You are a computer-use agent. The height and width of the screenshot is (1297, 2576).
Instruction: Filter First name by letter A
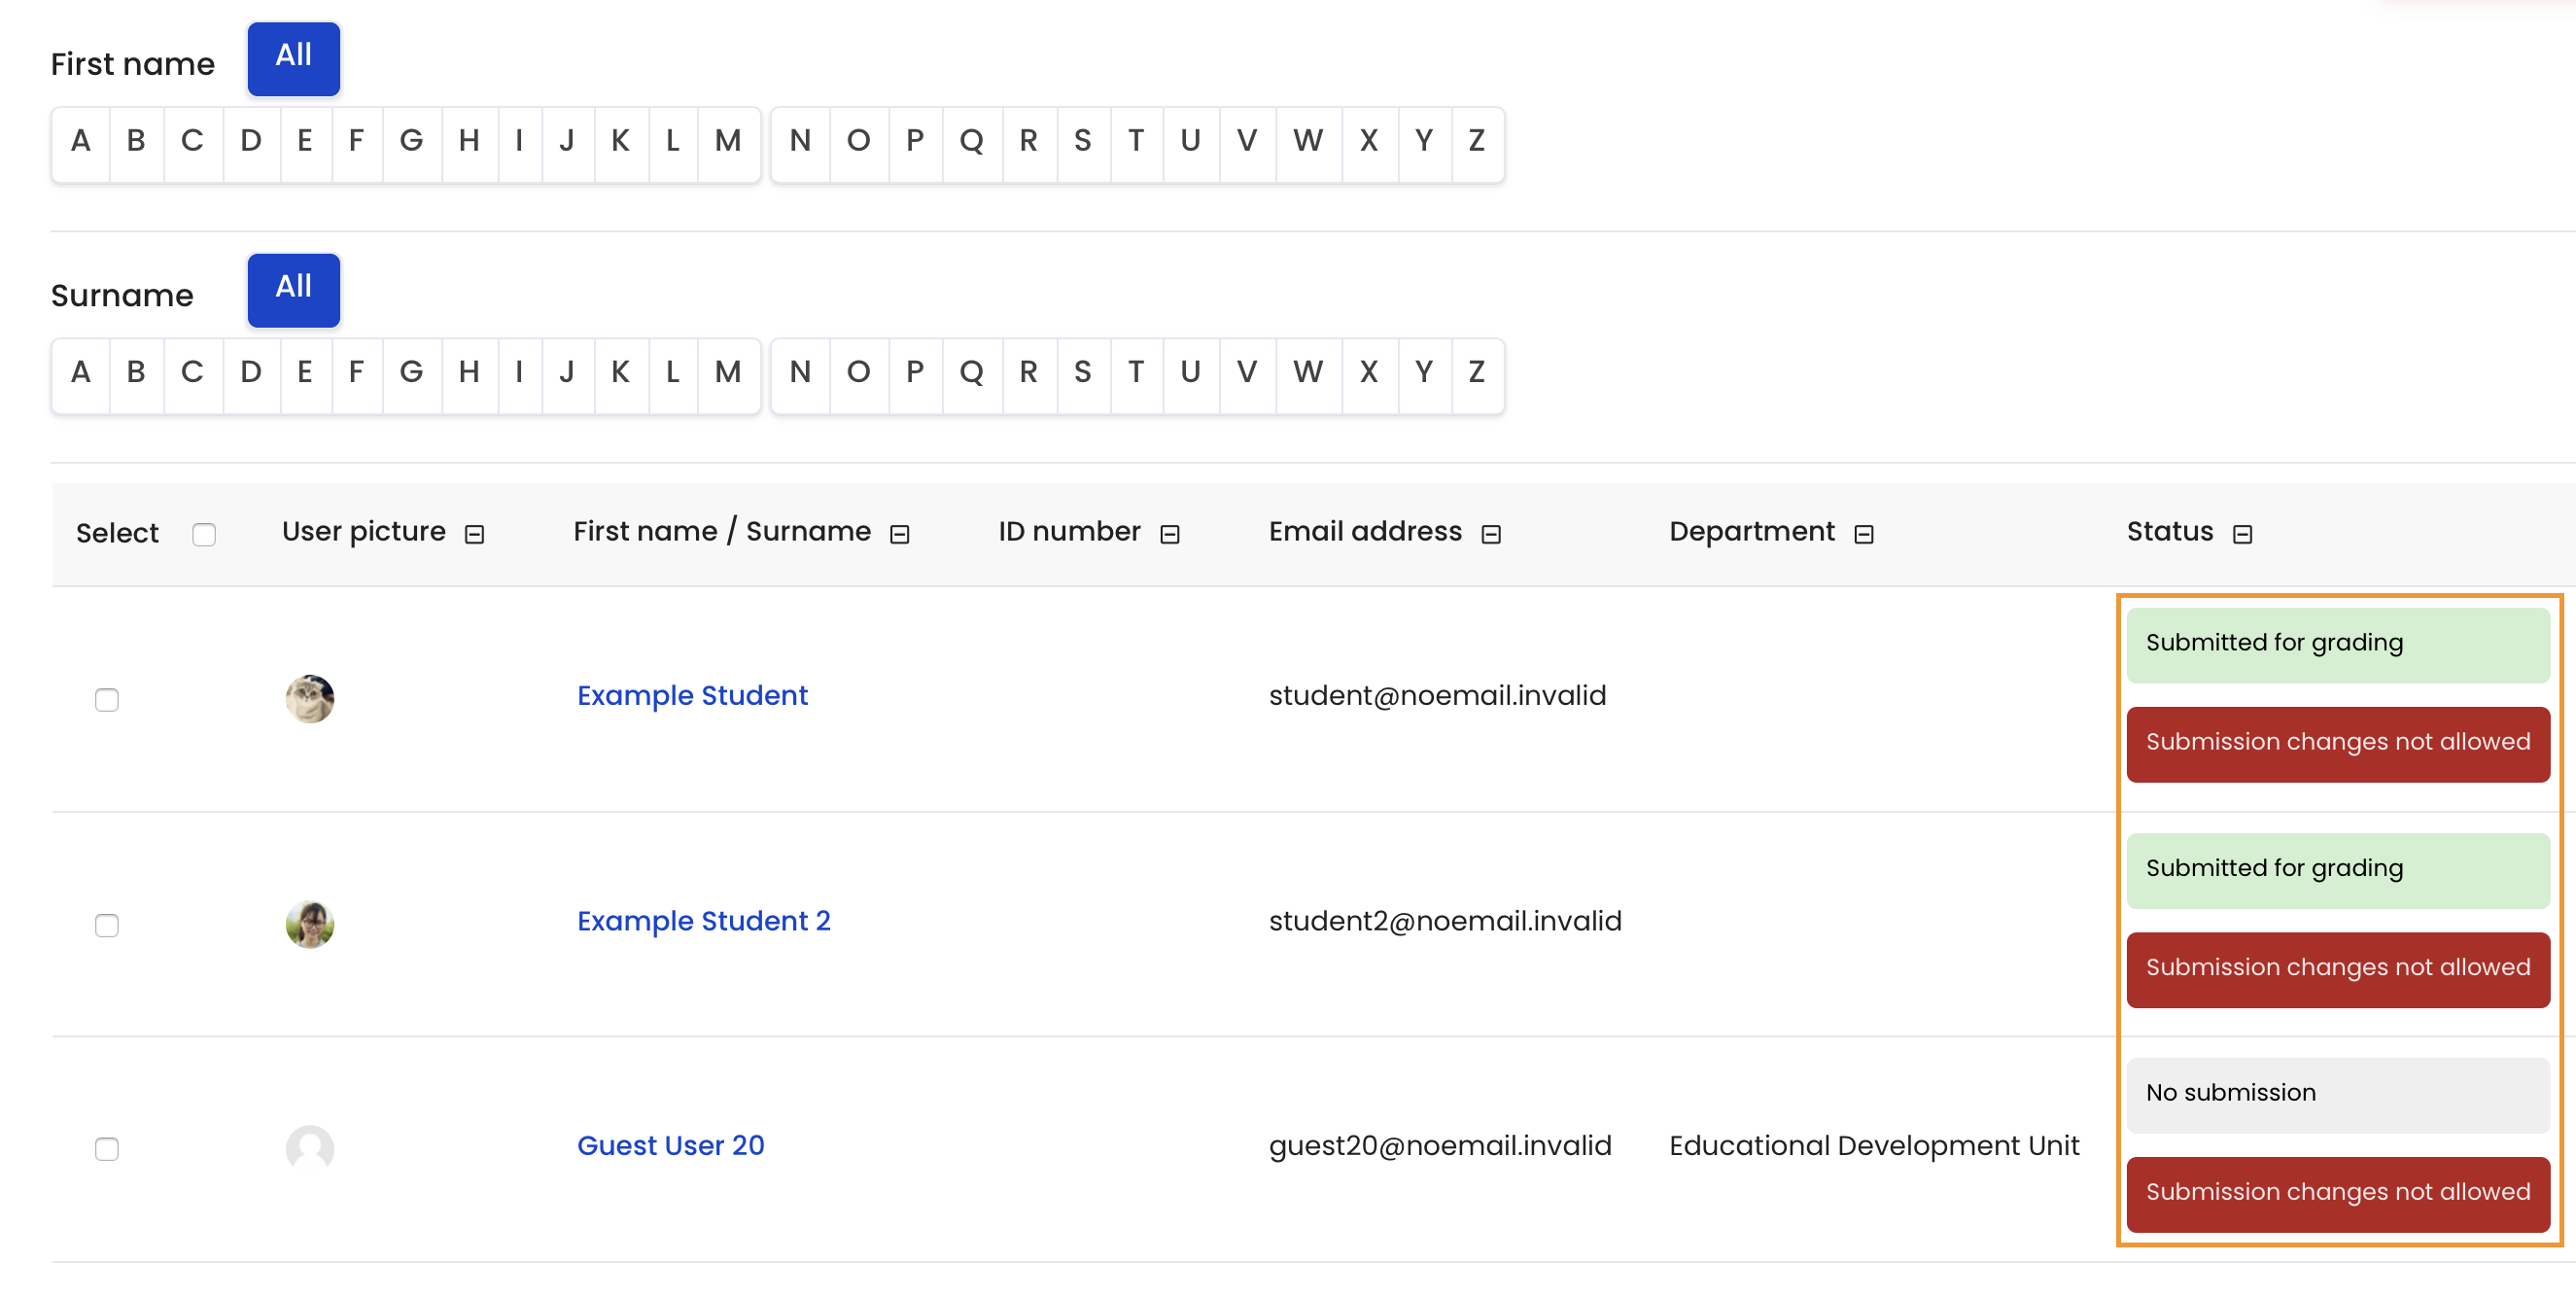[81, 144]
